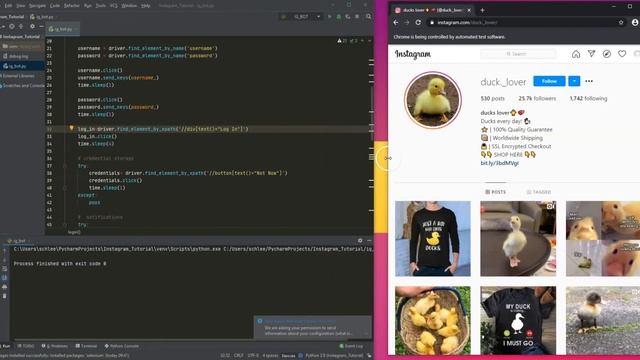Hide the project tool window
Screen dimensions: 640x360
41,26
